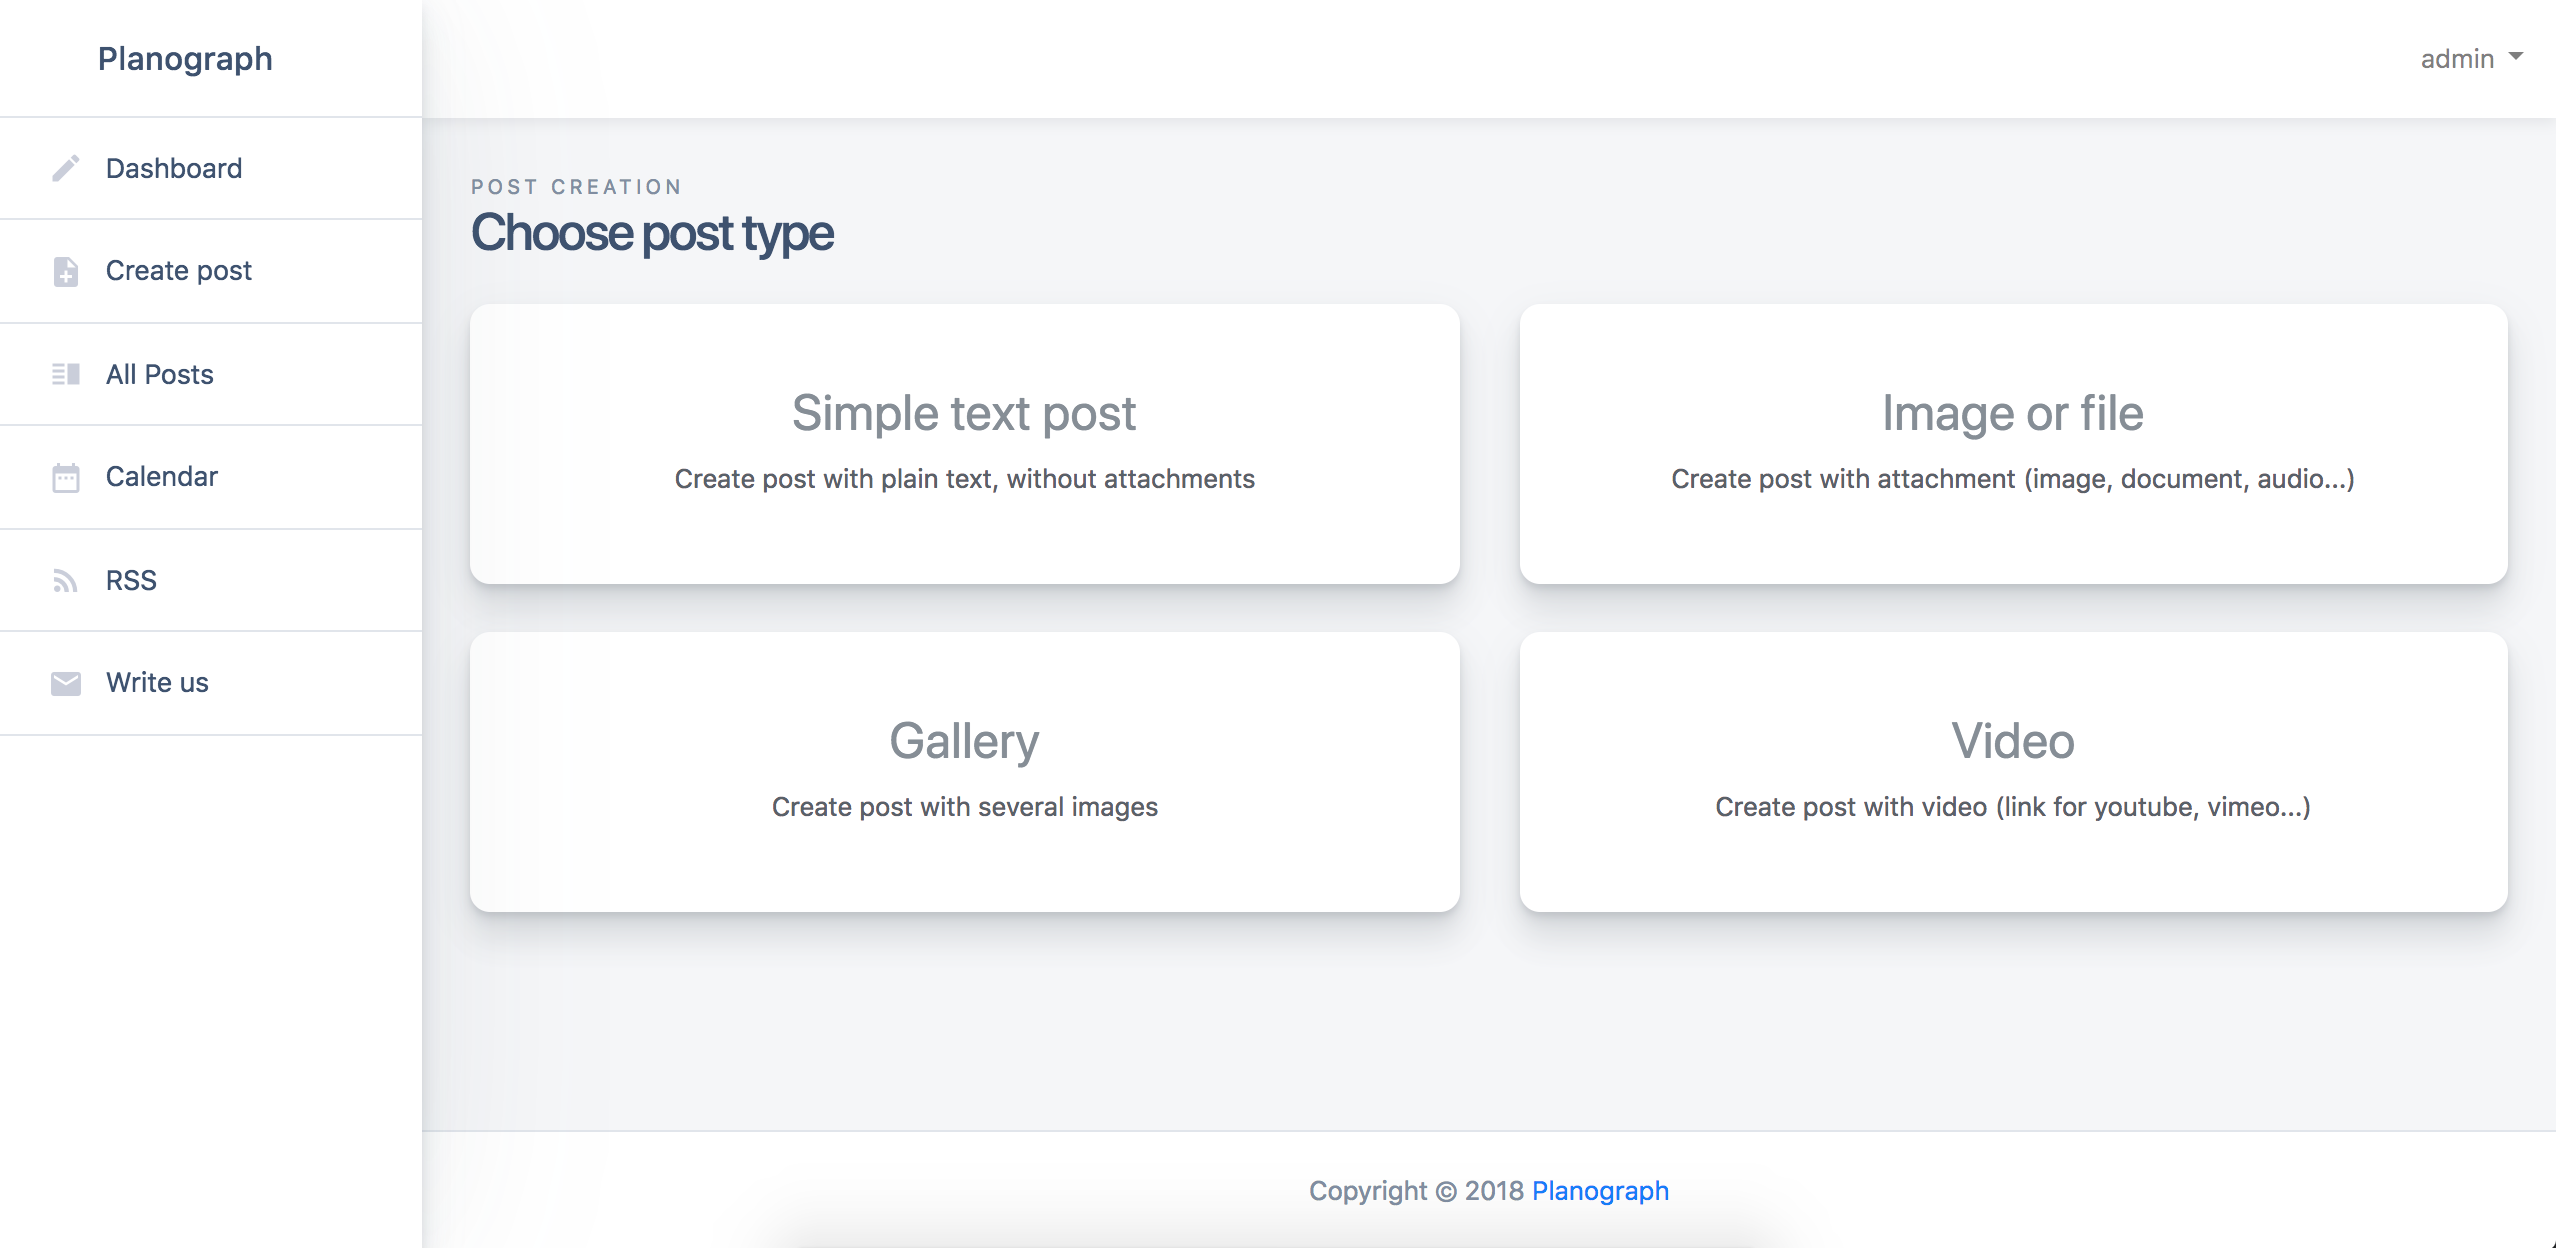
Task: Click the list icon beside All Posts
Action: coord(66,374)
